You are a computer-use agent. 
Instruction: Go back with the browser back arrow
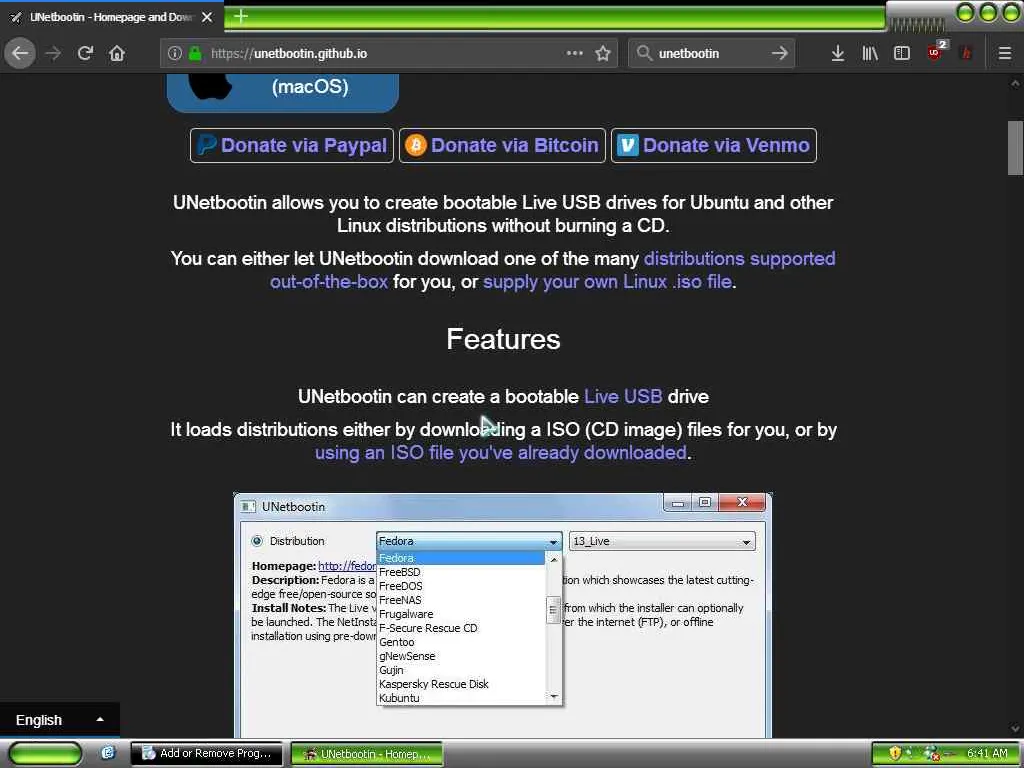[20, 53]
